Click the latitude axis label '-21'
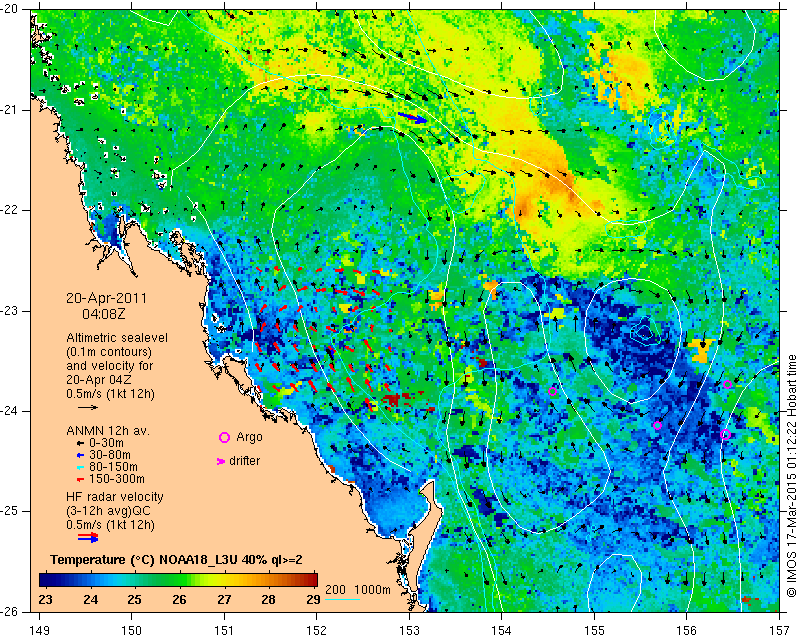The width and height of the screenshot is (800, 640). point(10,110)
